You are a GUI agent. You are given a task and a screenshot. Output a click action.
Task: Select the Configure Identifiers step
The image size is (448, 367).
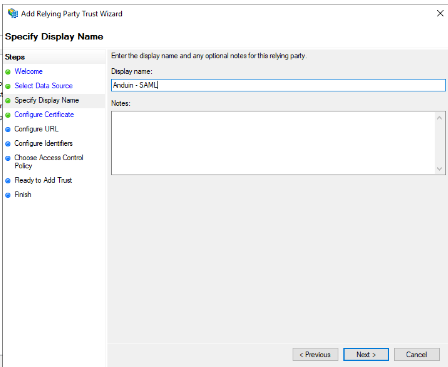[x=43, y=143]
